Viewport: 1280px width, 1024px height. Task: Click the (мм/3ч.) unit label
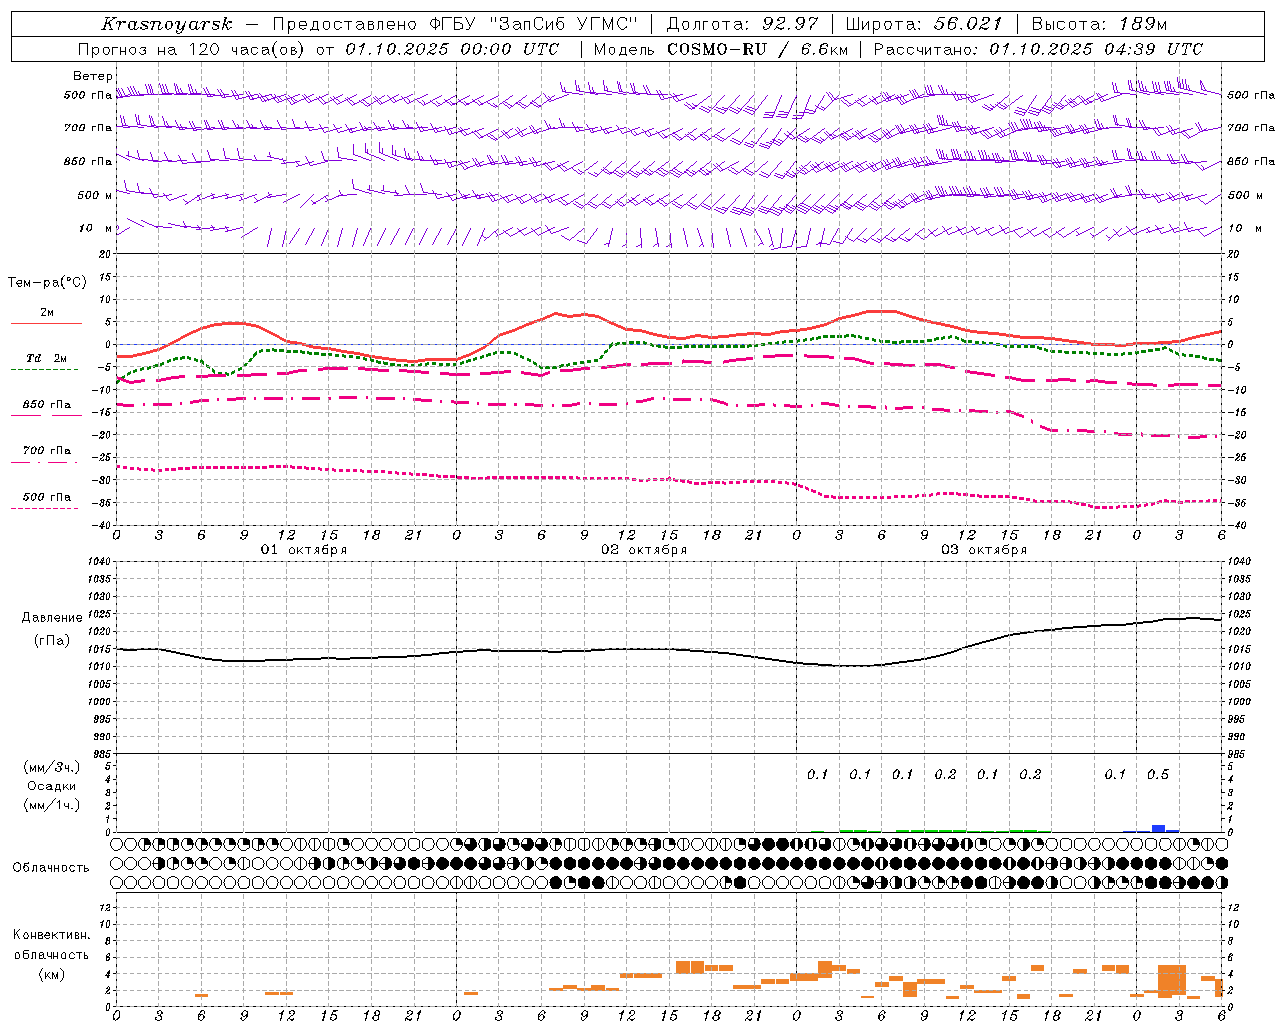(x=52, y=767)
